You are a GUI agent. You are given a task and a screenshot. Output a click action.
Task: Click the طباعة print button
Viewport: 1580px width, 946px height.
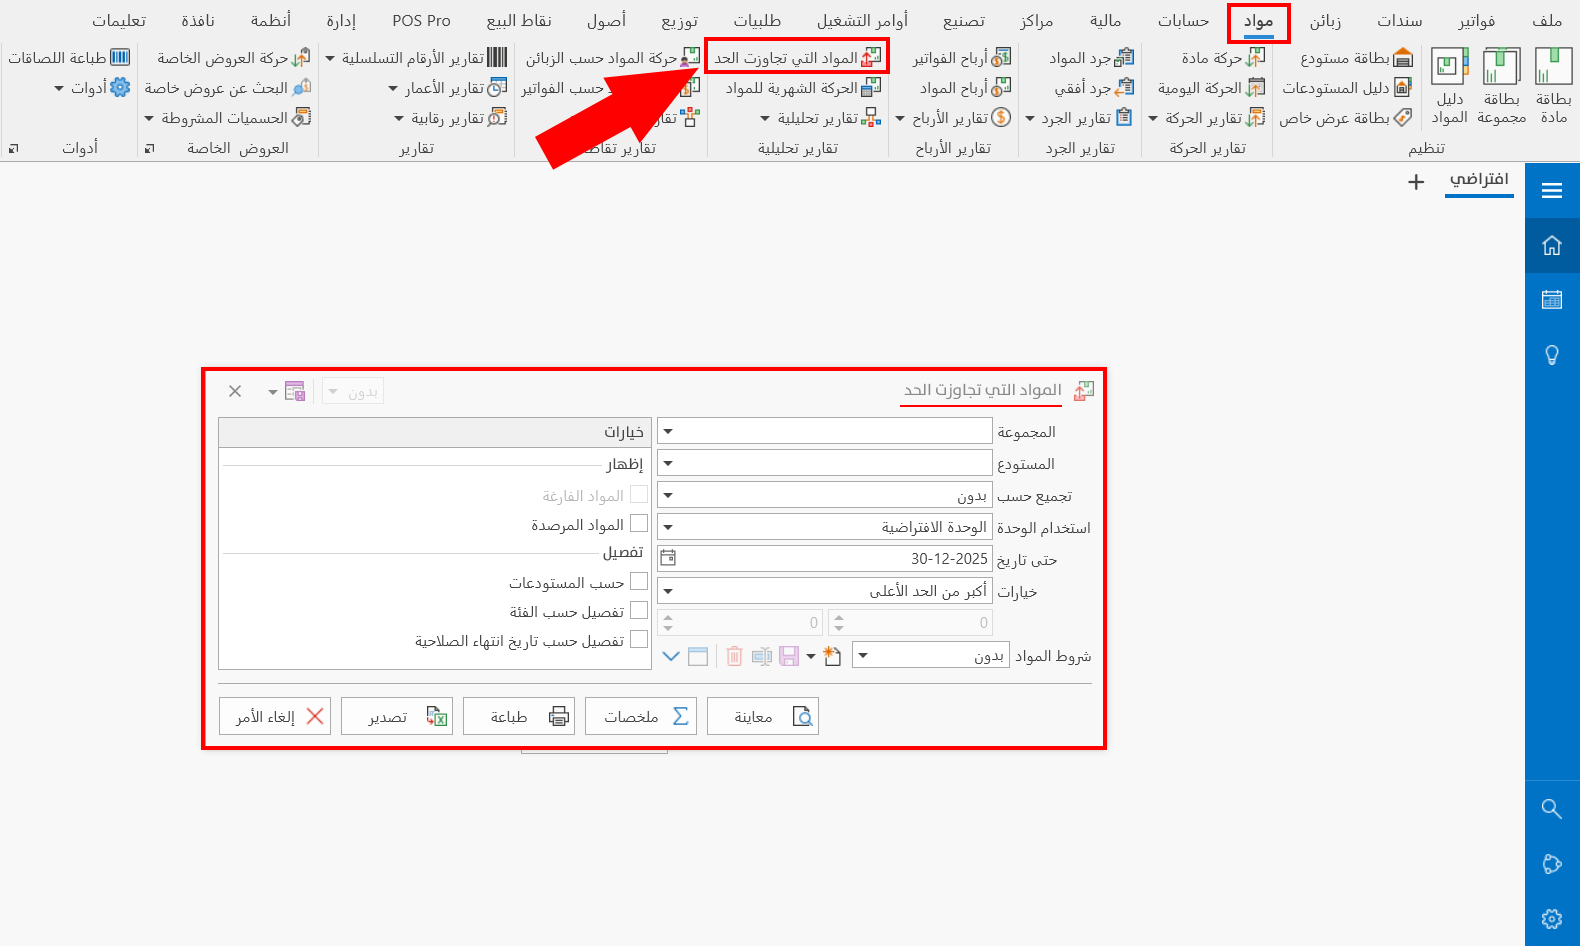(x=519, y=716)
